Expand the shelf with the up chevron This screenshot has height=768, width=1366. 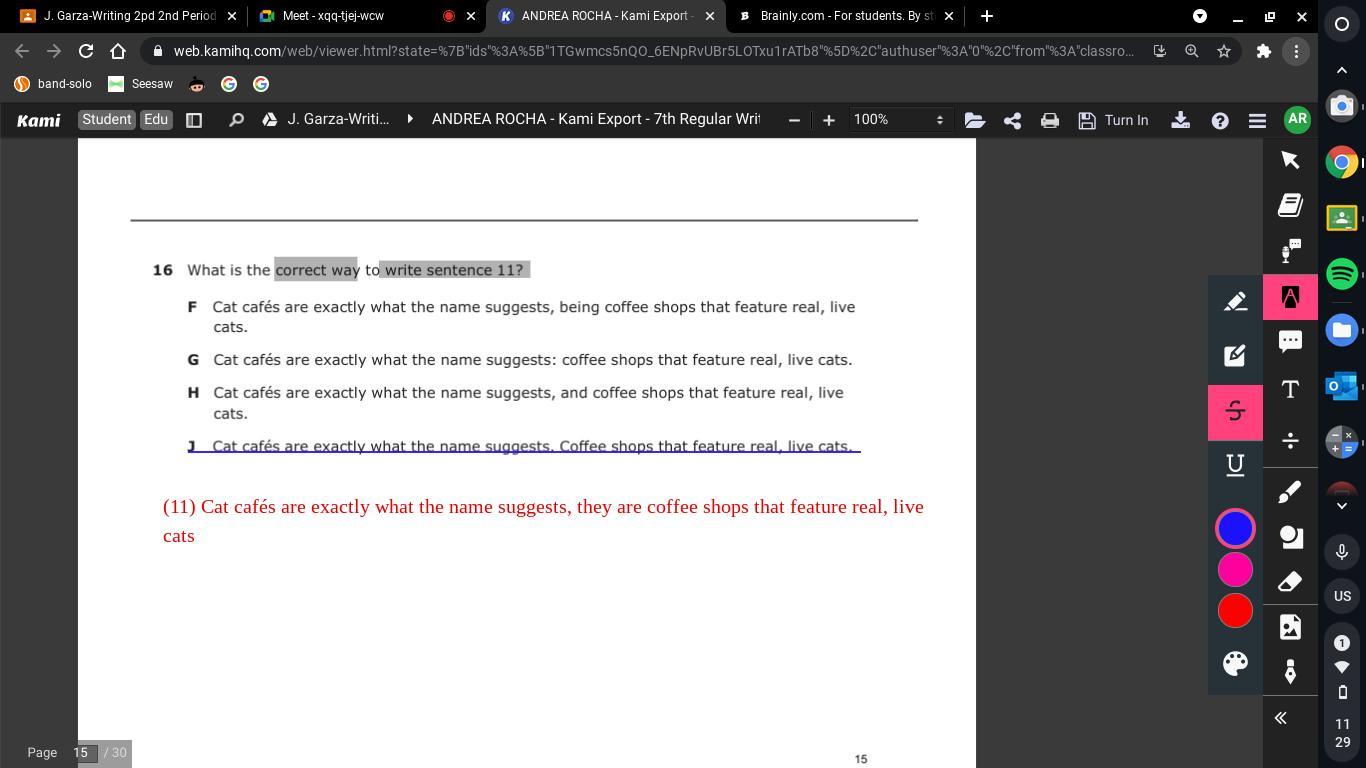point(1342,70)
